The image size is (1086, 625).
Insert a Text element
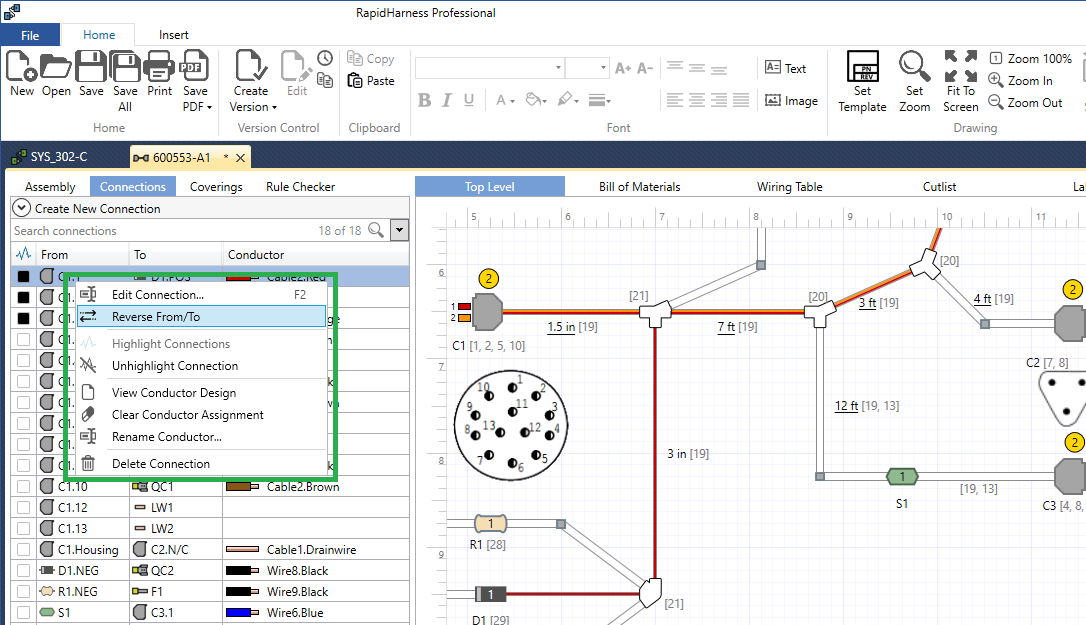(x=785, y=68)
